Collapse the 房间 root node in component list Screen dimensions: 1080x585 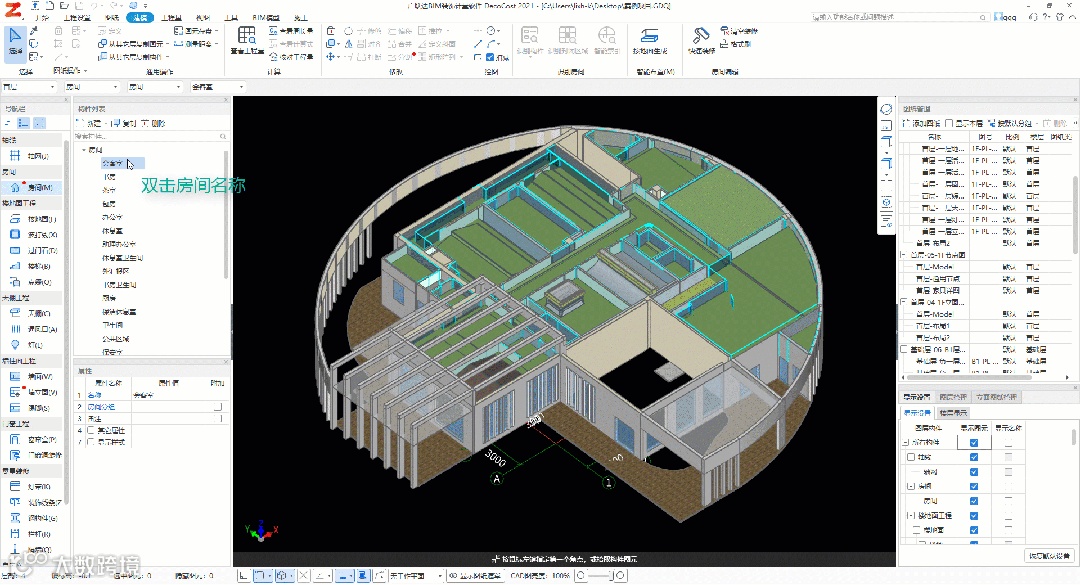coord(84,150)
